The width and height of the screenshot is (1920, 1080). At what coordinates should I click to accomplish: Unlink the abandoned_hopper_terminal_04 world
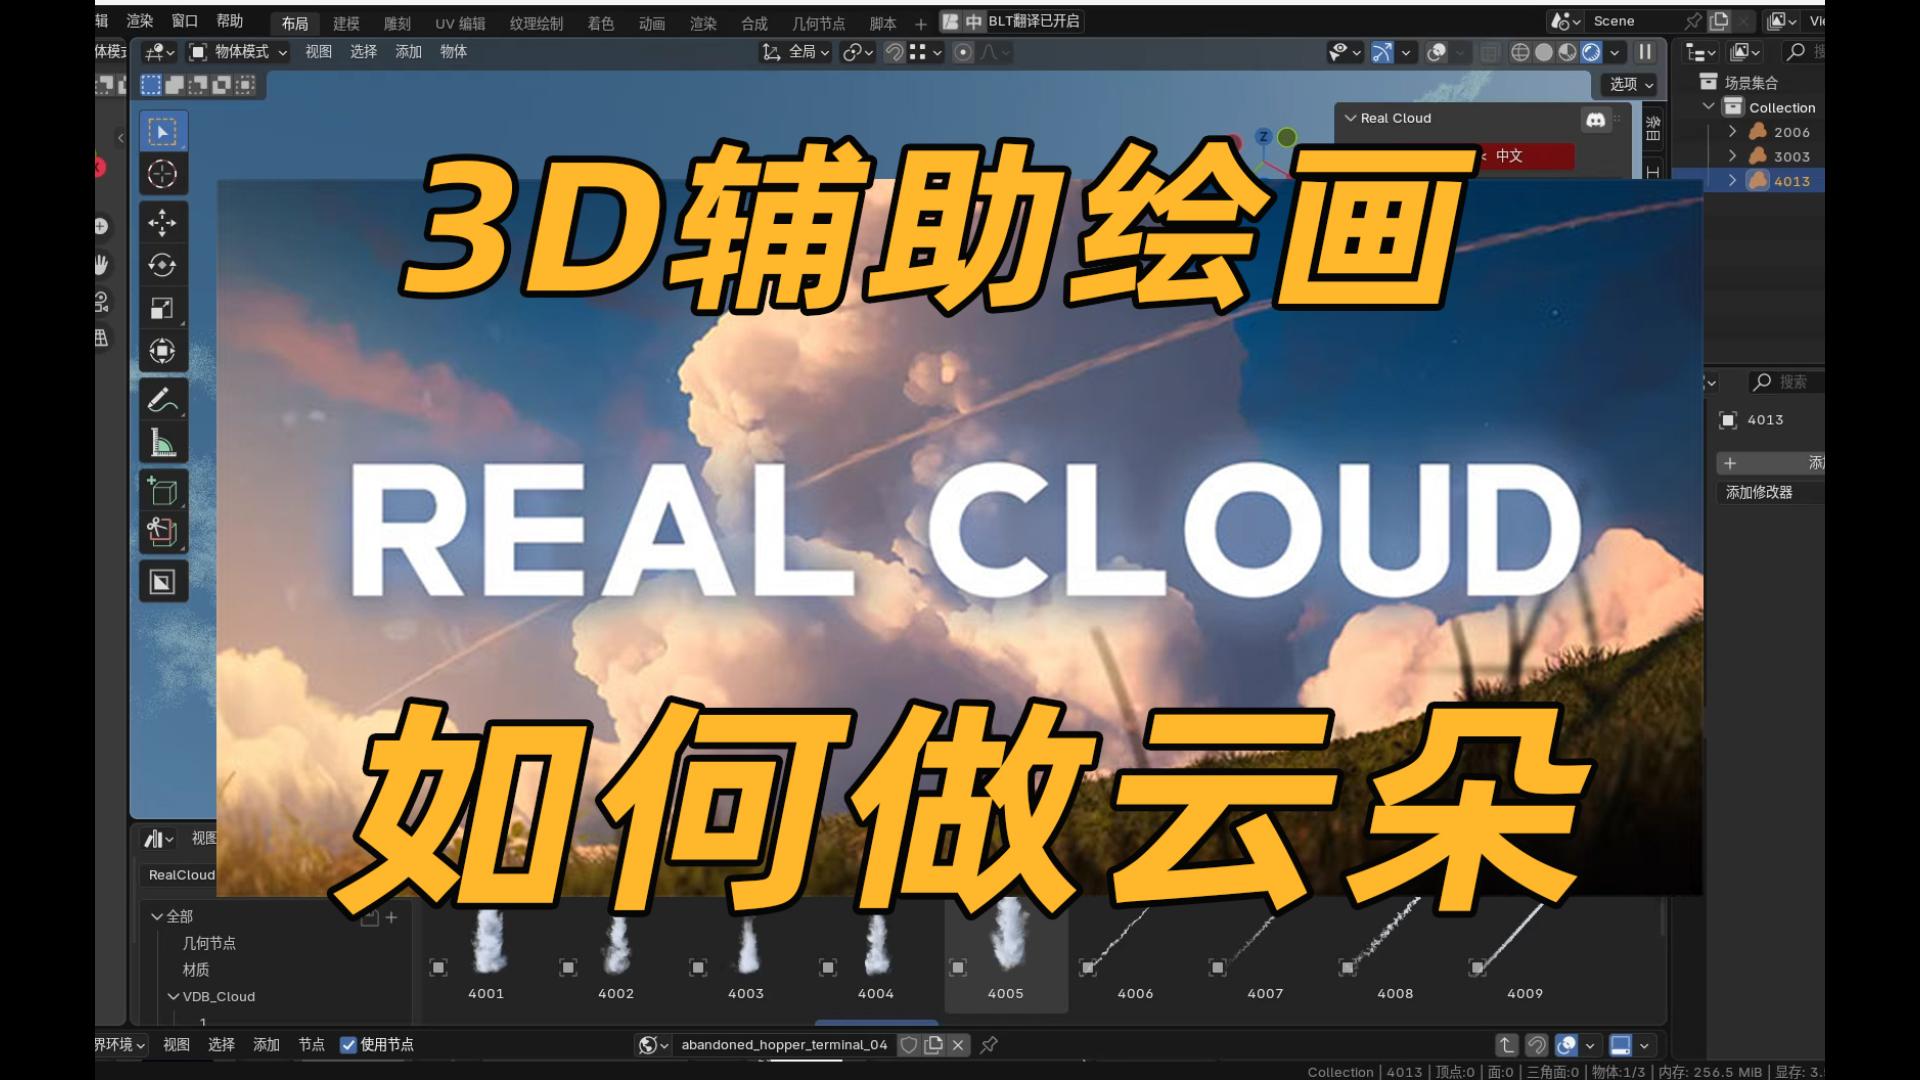click(958, 1044)
